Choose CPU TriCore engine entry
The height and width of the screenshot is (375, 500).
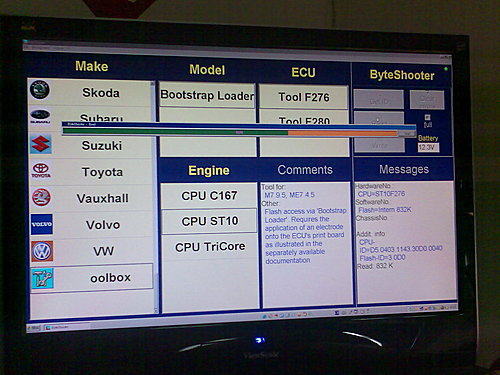click(210, 247)
